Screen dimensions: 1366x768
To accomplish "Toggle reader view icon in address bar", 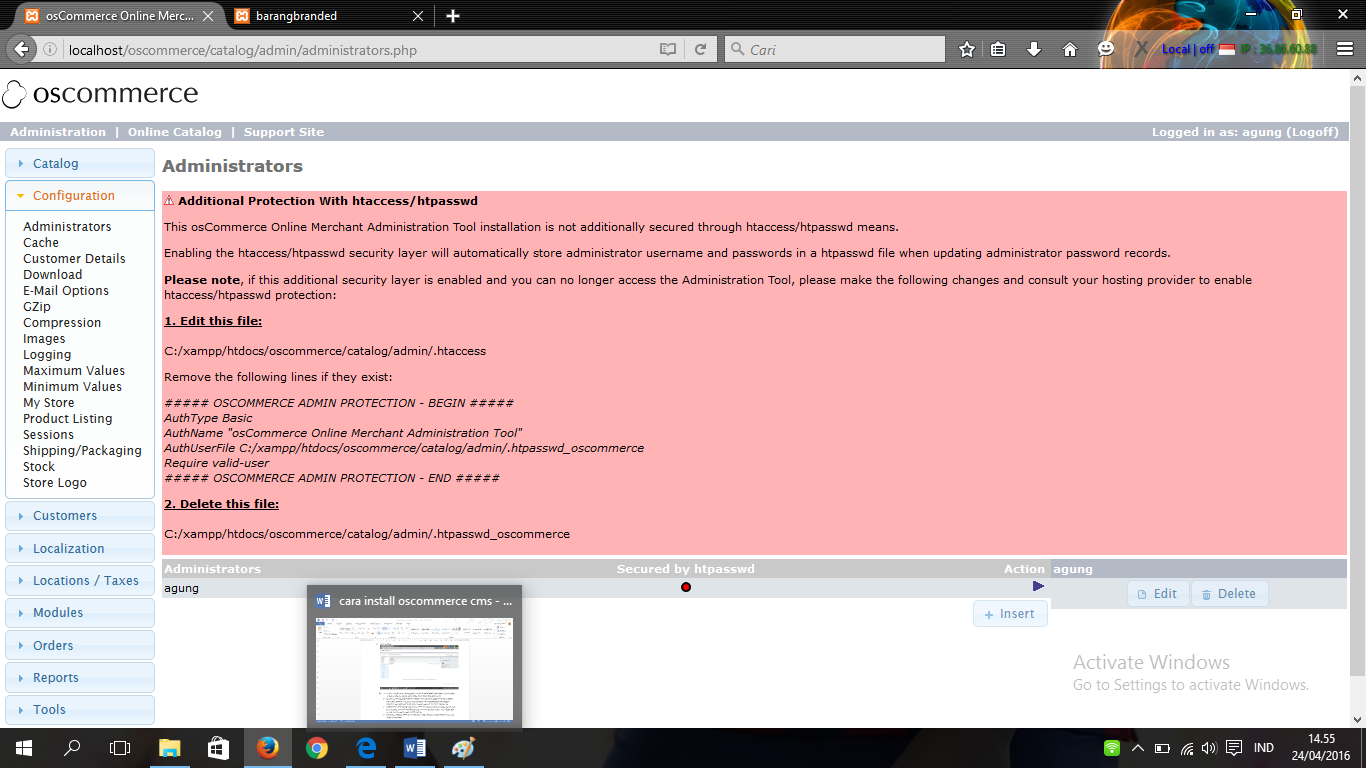I will pos(668,49).
